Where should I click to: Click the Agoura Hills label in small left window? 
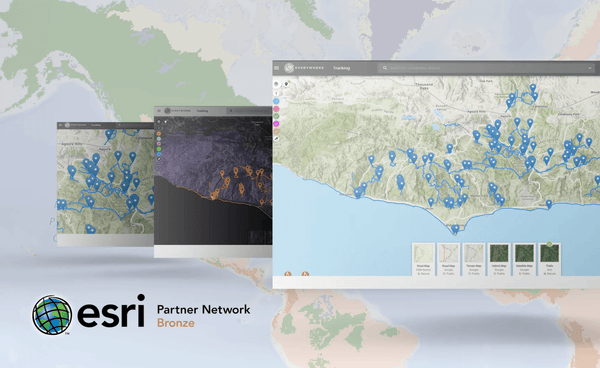point(72,144)
